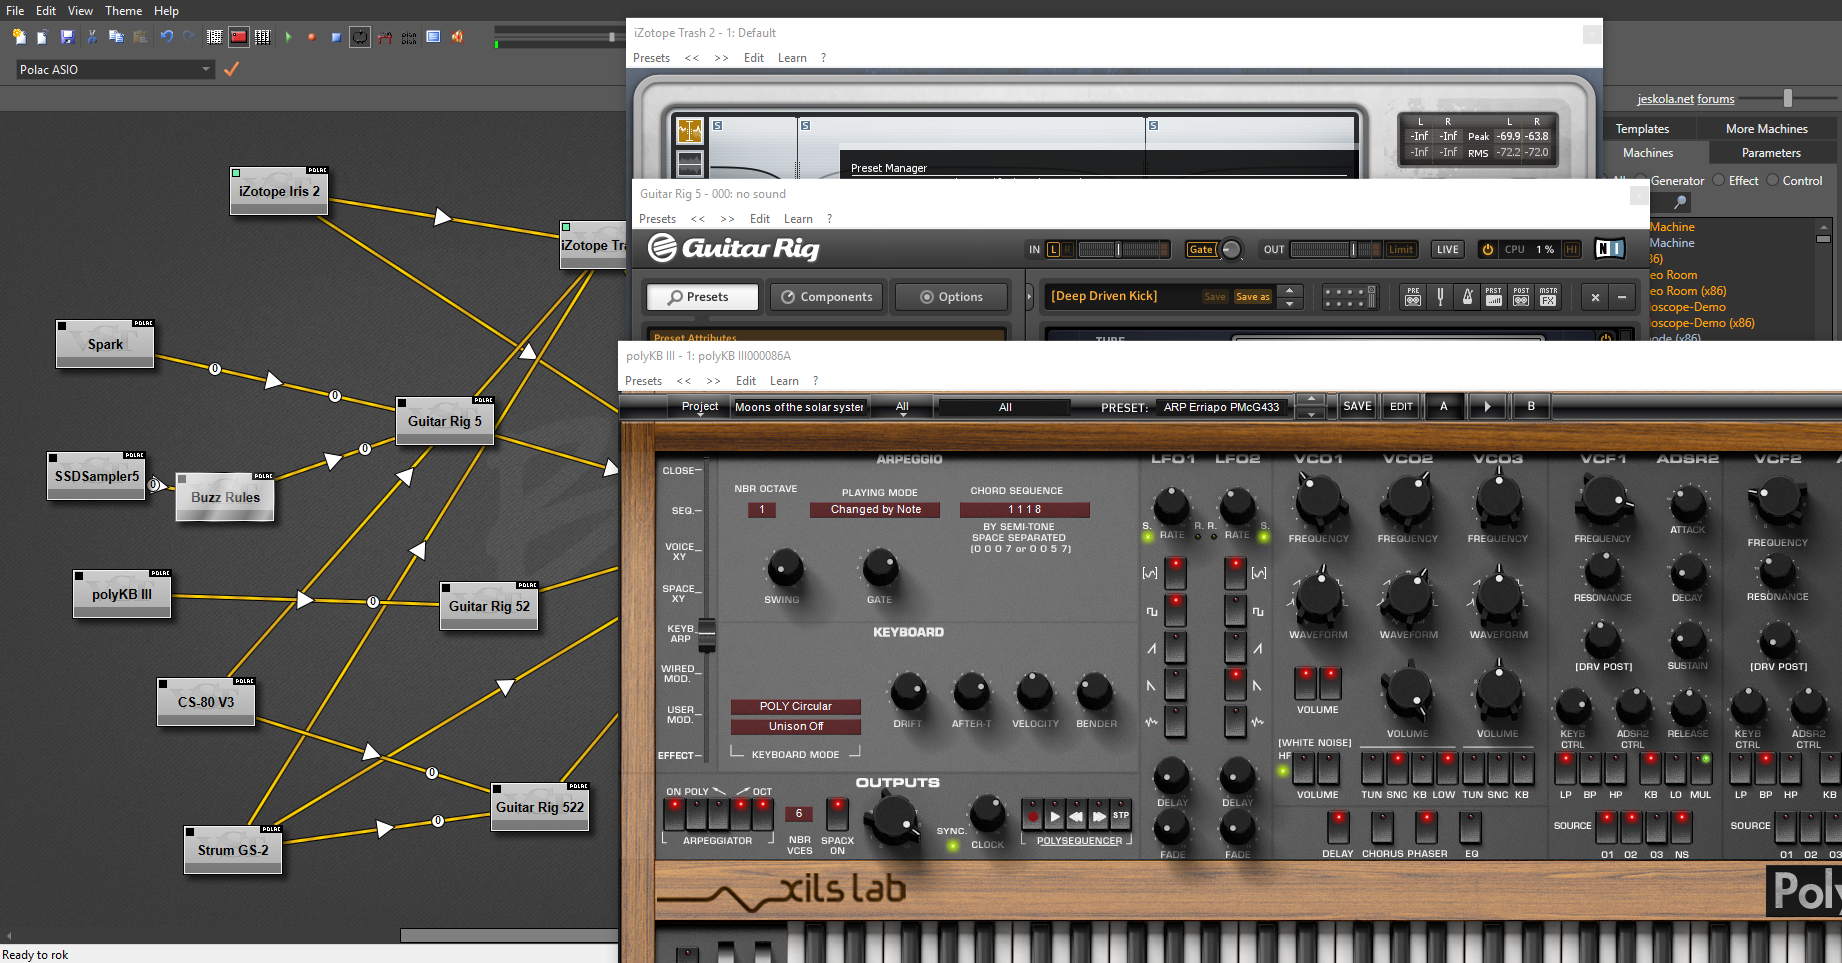Open the sequence editor view icon
The height and width of the screenshot is (963, 1842).
point(262,37)
